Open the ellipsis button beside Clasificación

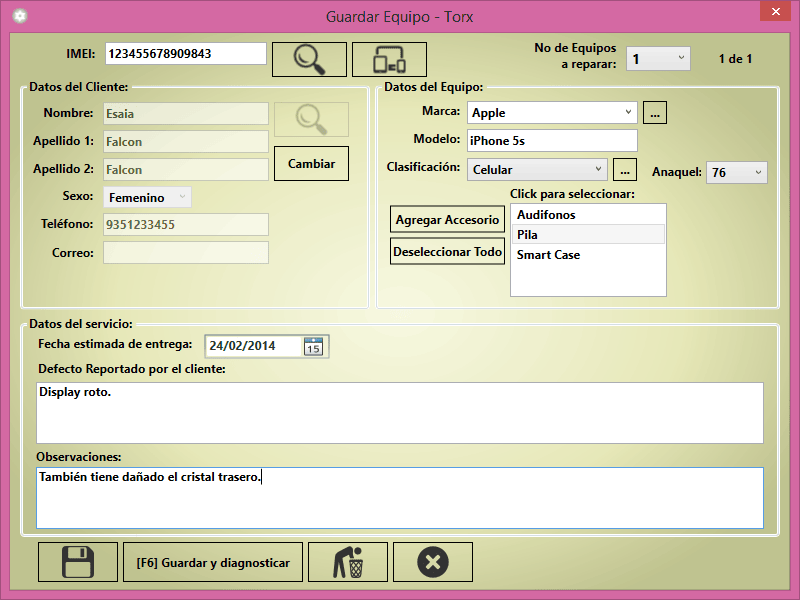(x=624, y=169)
